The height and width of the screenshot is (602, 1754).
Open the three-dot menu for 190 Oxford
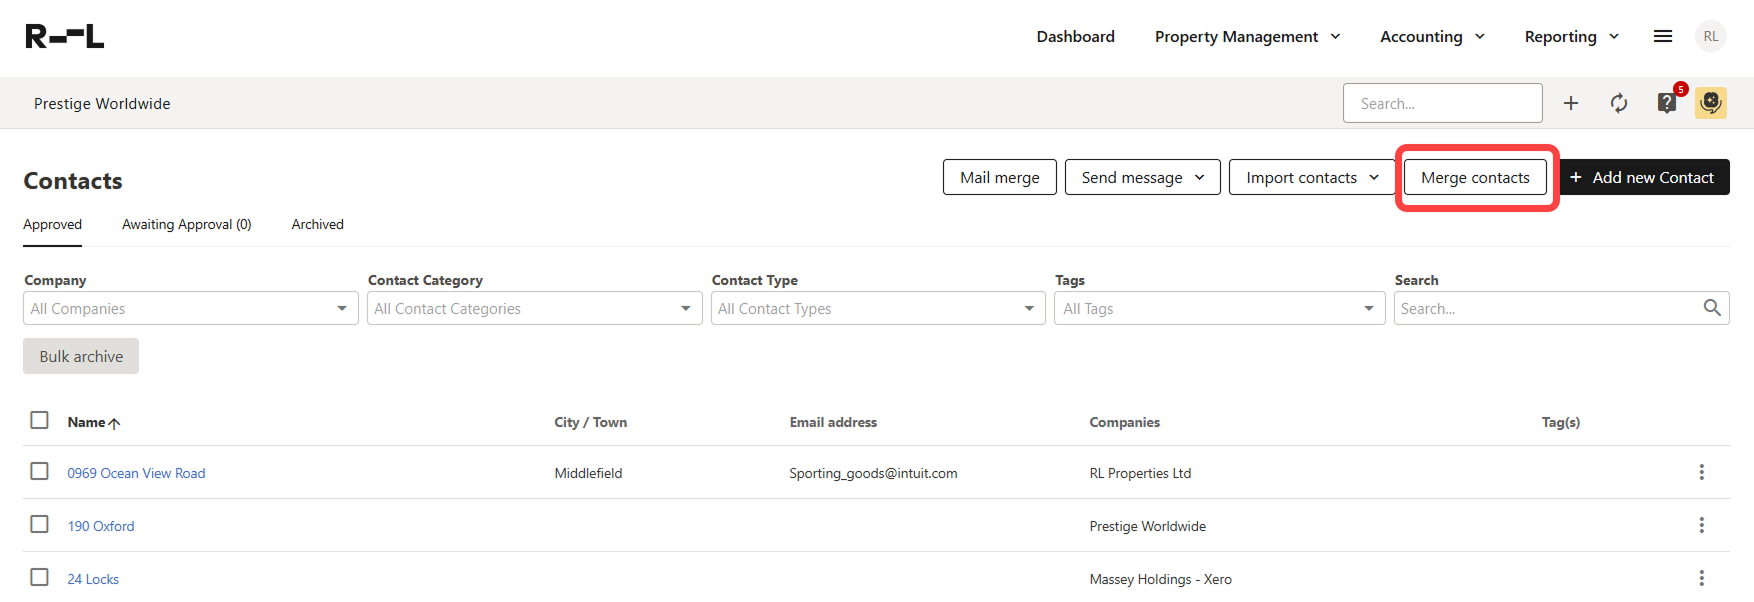pos(1701,525)
